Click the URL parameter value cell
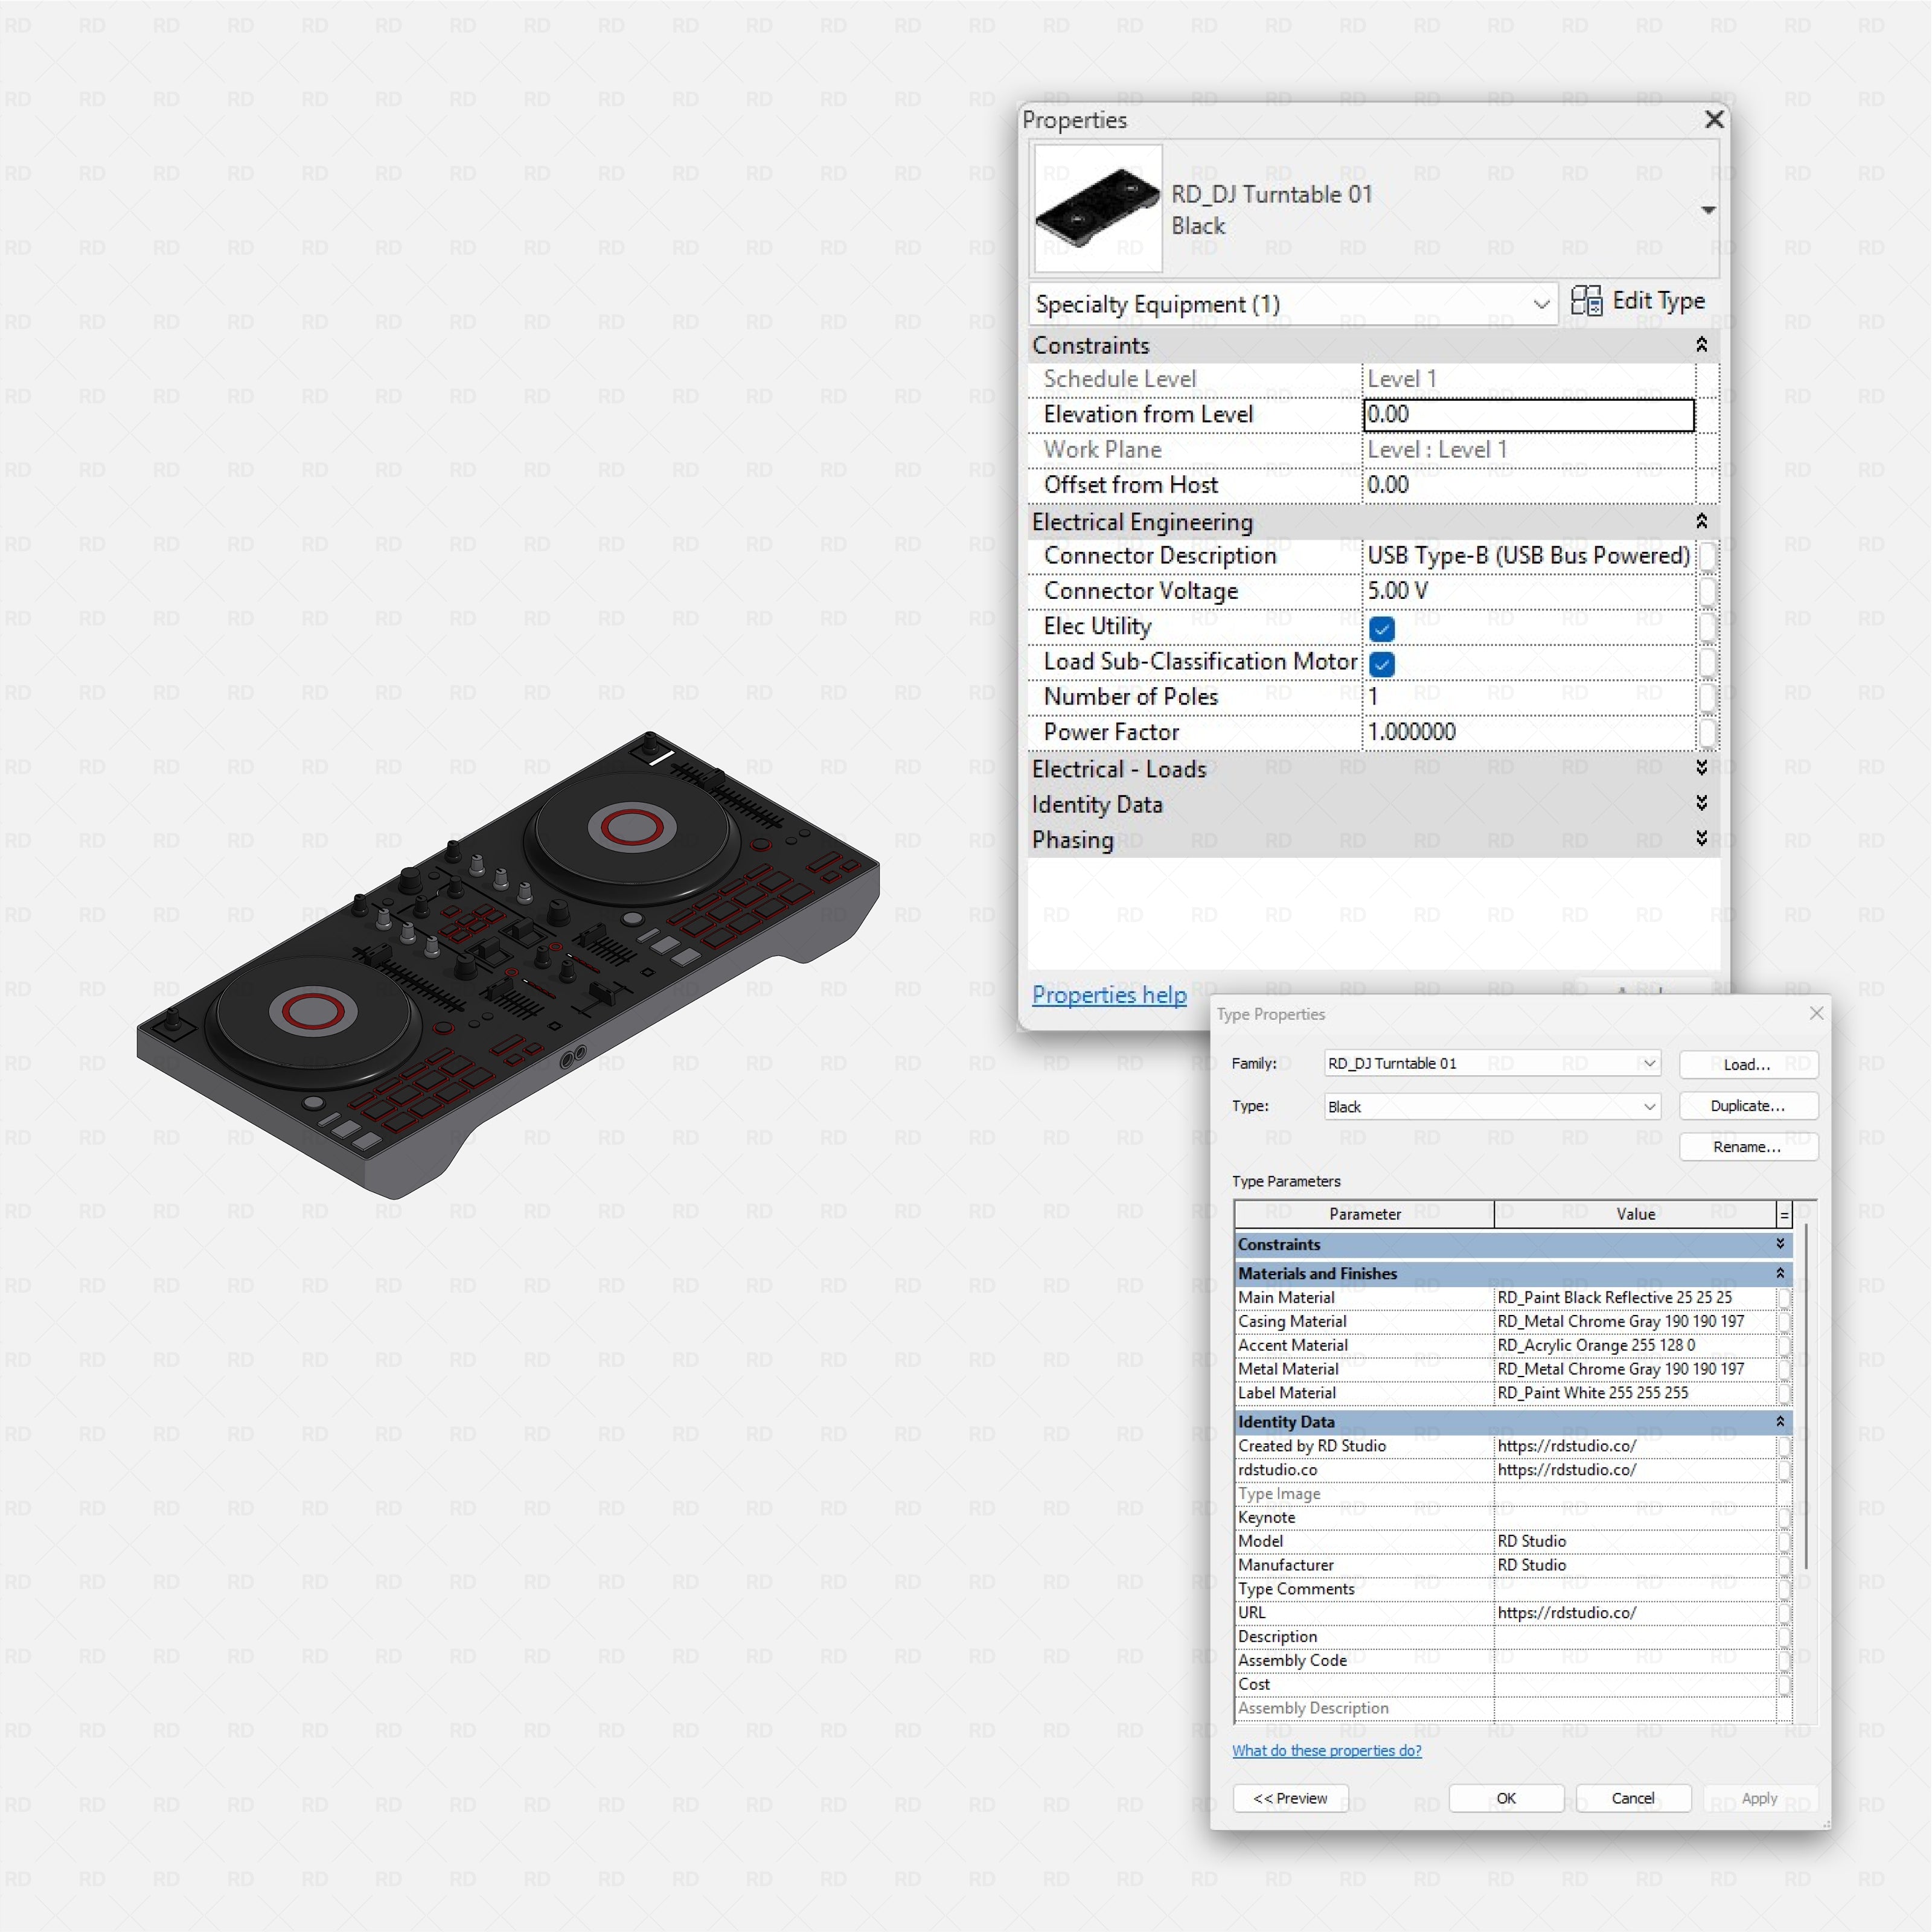This screenshot has height=1932, width=1932. tap(1634, 1613)
